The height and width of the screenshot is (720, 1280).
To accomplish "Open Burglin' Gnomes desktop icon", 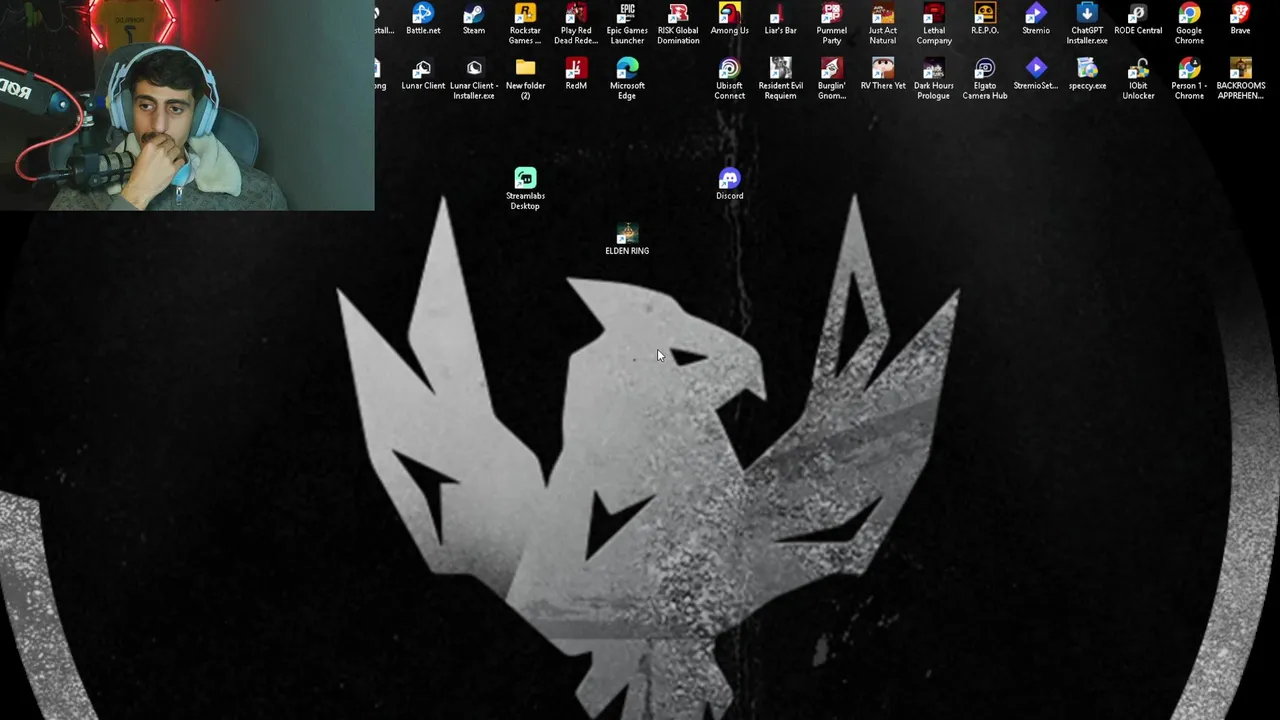I will coord(831,79).
